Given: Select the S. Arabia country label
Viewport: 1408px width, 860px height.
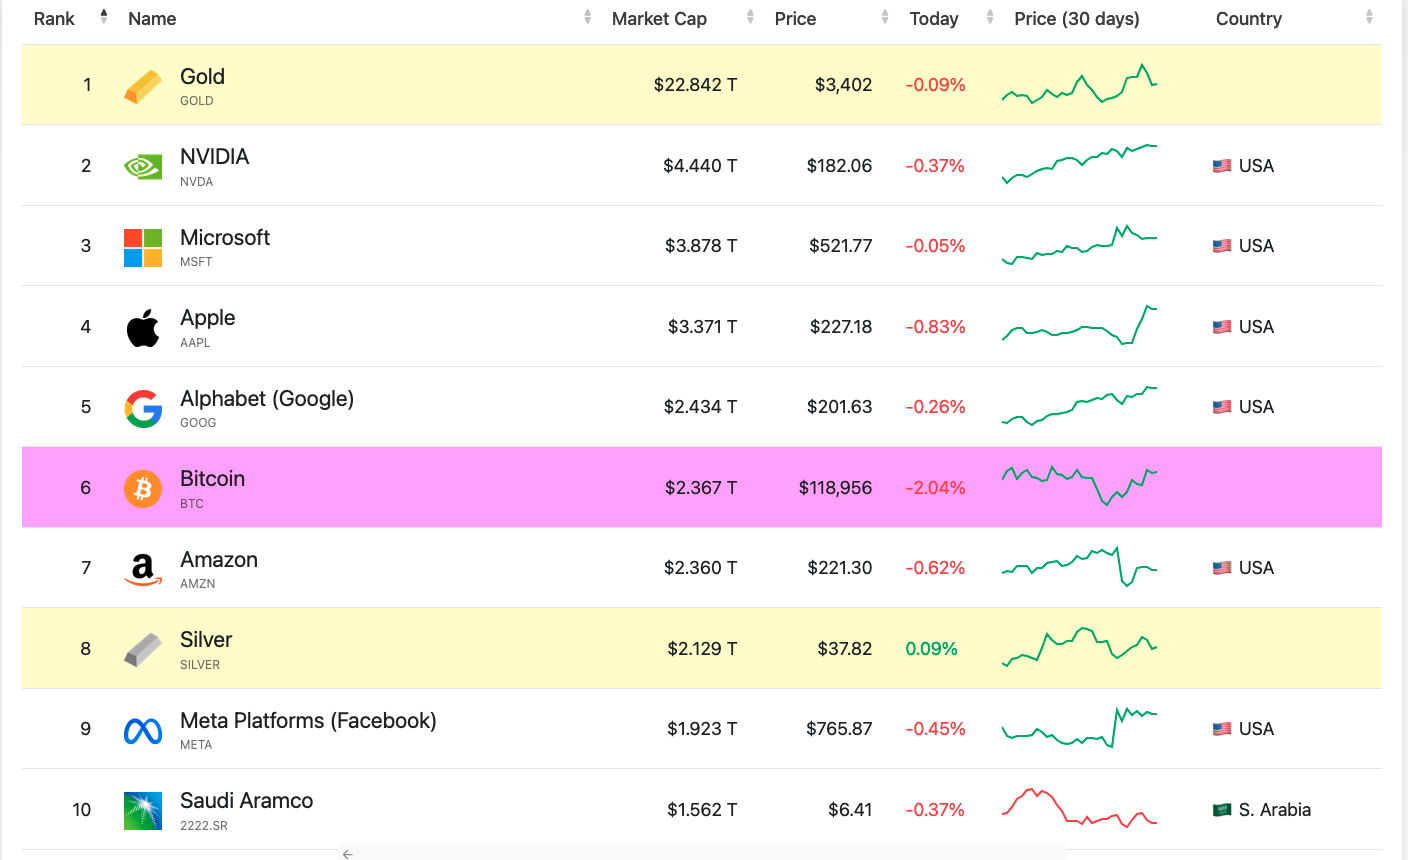Looking at the screenshot, I should click(1274, 810).
